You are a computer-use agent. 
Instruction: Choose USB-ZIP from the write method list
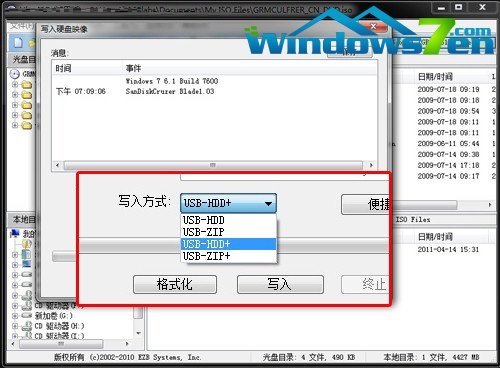pos(229,232)
